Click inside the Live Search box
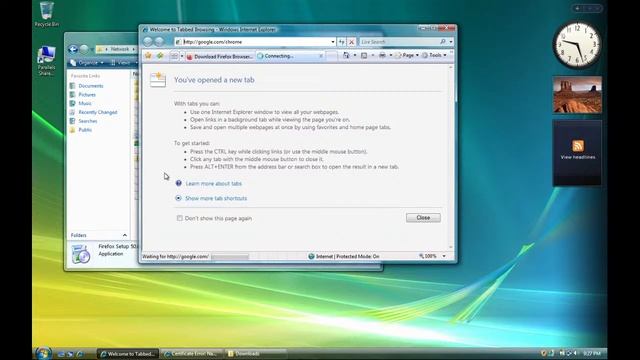Screen dimensions: 640x360 (x=399, y=42)
